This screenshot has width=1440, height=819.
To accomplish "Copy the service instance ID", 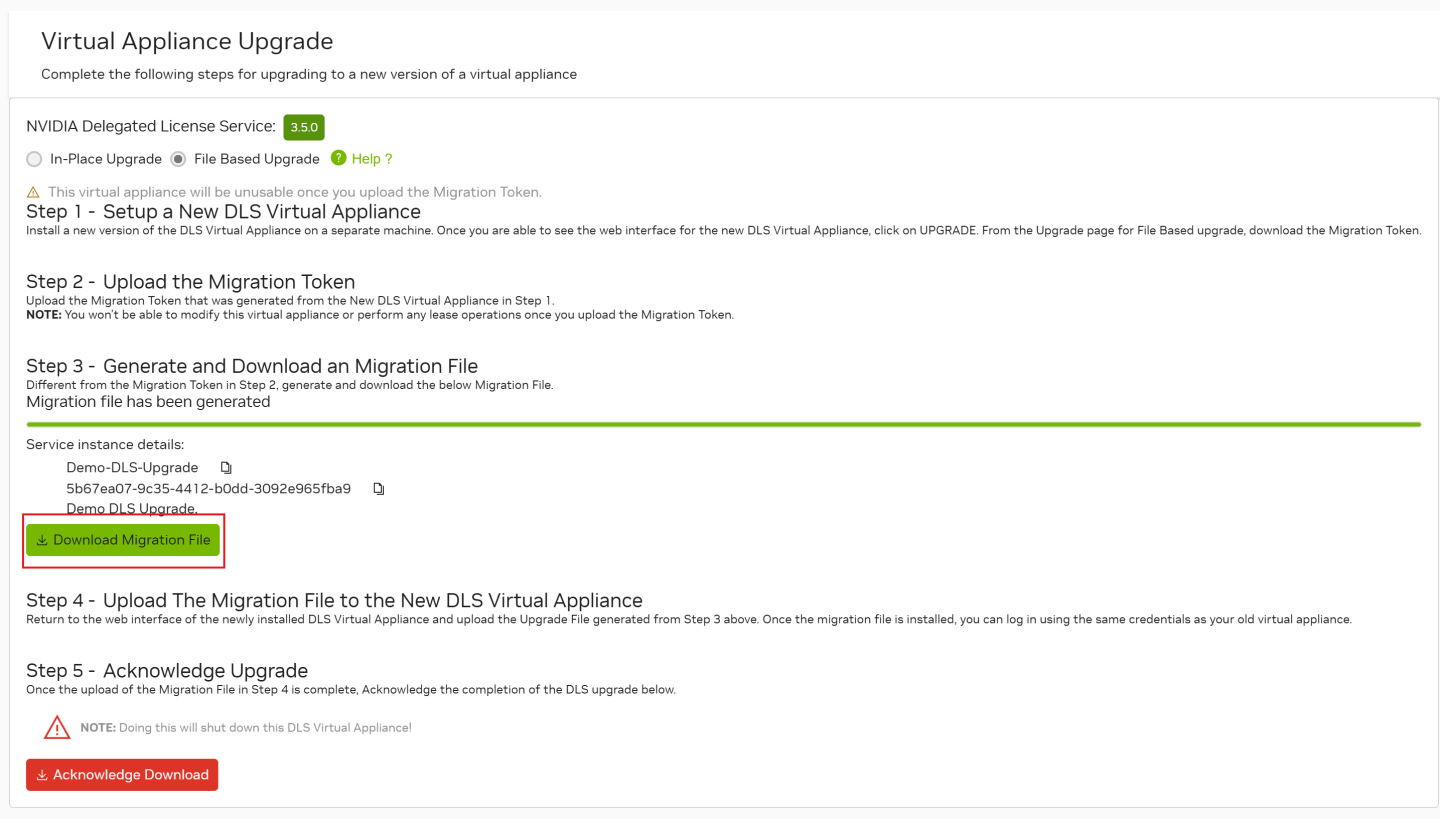I will point(379,489).
